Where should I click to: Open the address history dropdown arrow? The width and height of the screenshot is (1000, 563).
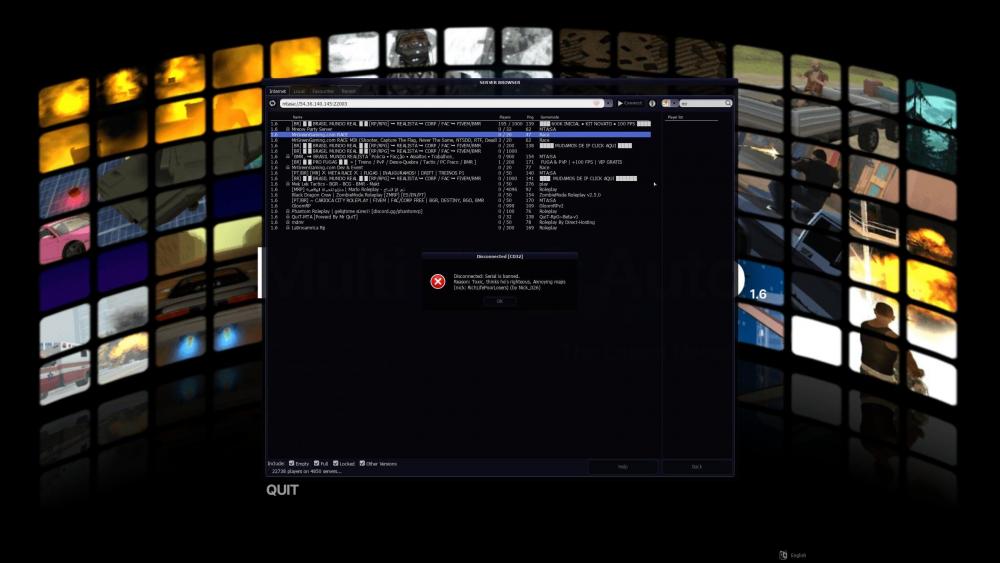[608, 103]
